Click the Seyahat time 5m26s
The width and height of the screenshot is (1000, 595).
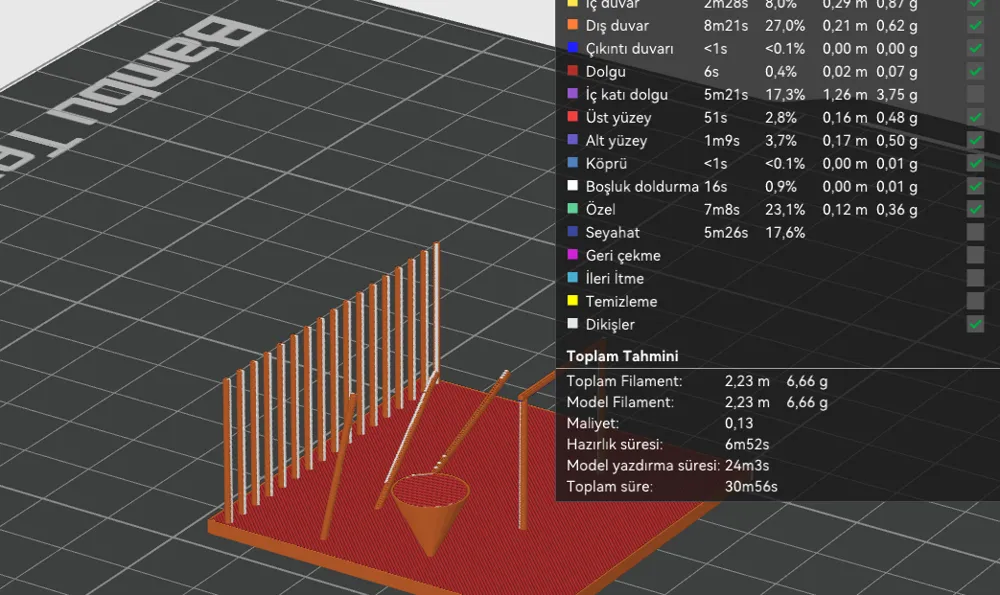725,232
